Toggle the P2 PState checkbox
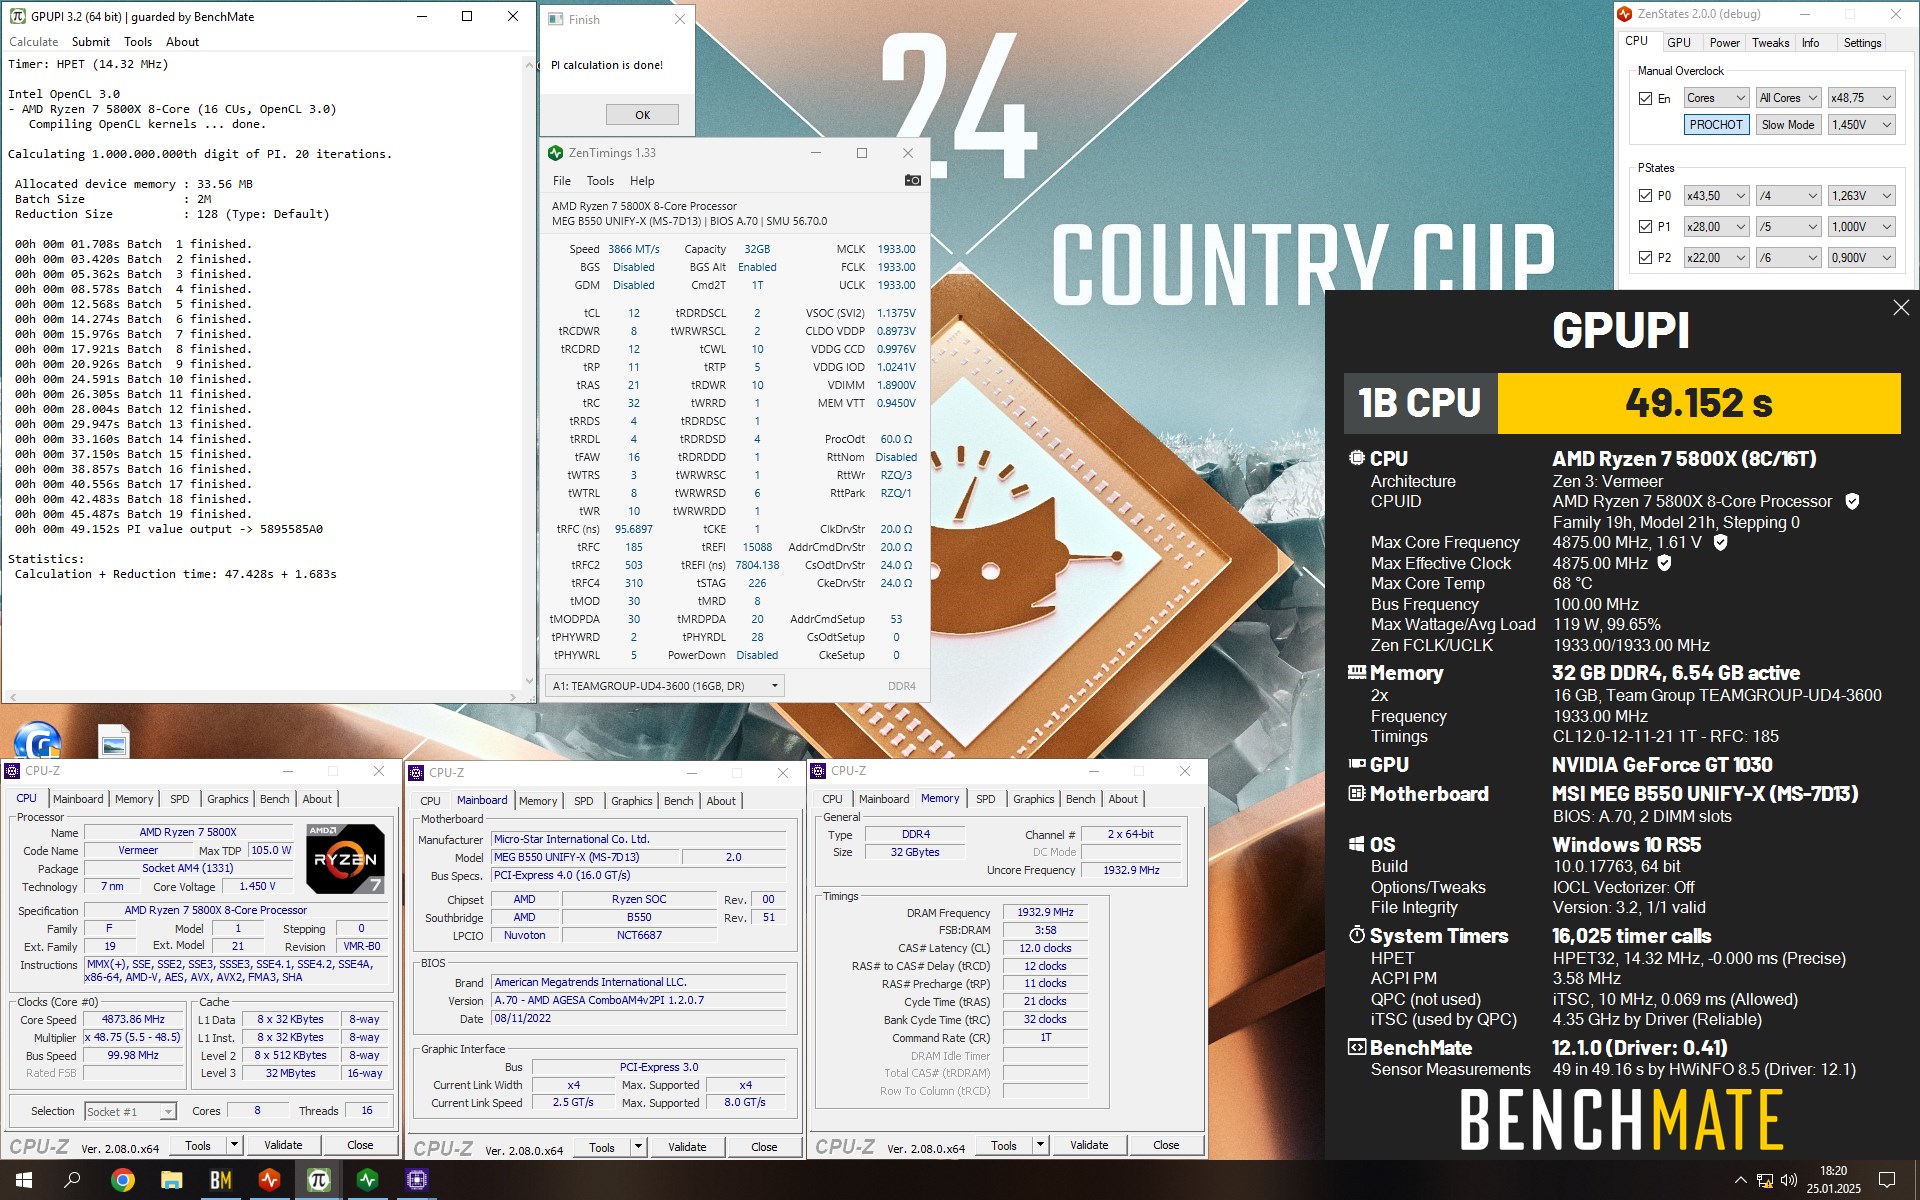This screenshot has height=1200, width=1920. click(x=1645, y=258)
